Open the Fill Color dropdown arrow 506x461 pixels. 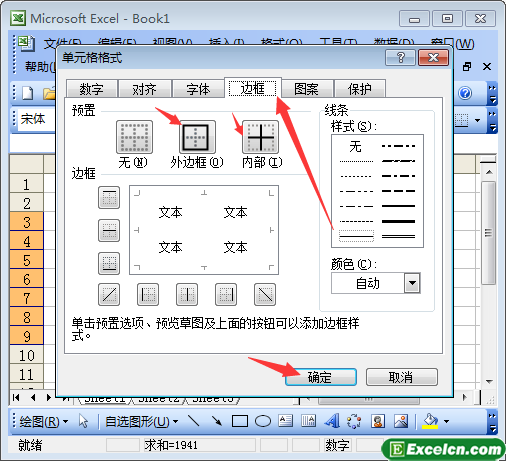pyautogui.click(x=446, y=421)
